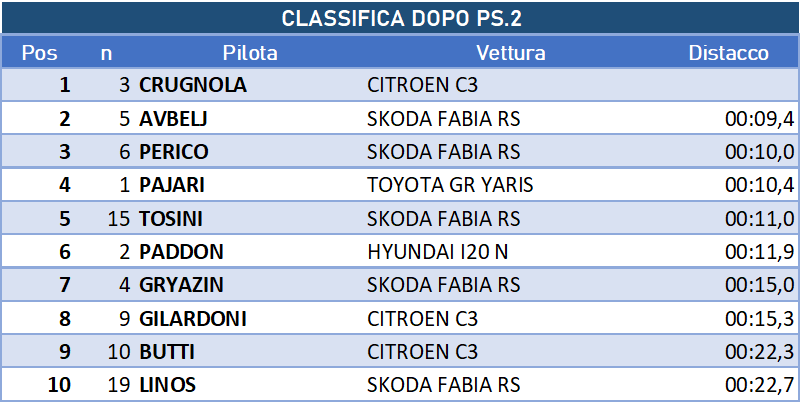
Task: Click the PAJARI driver name
Action: tap(171, 185)
